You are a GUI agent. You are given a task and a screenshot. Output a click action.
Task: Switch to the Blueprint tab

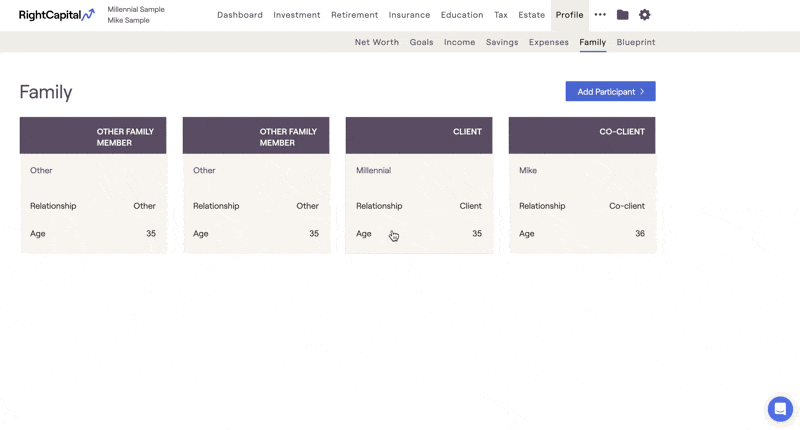tap(636, 42)
